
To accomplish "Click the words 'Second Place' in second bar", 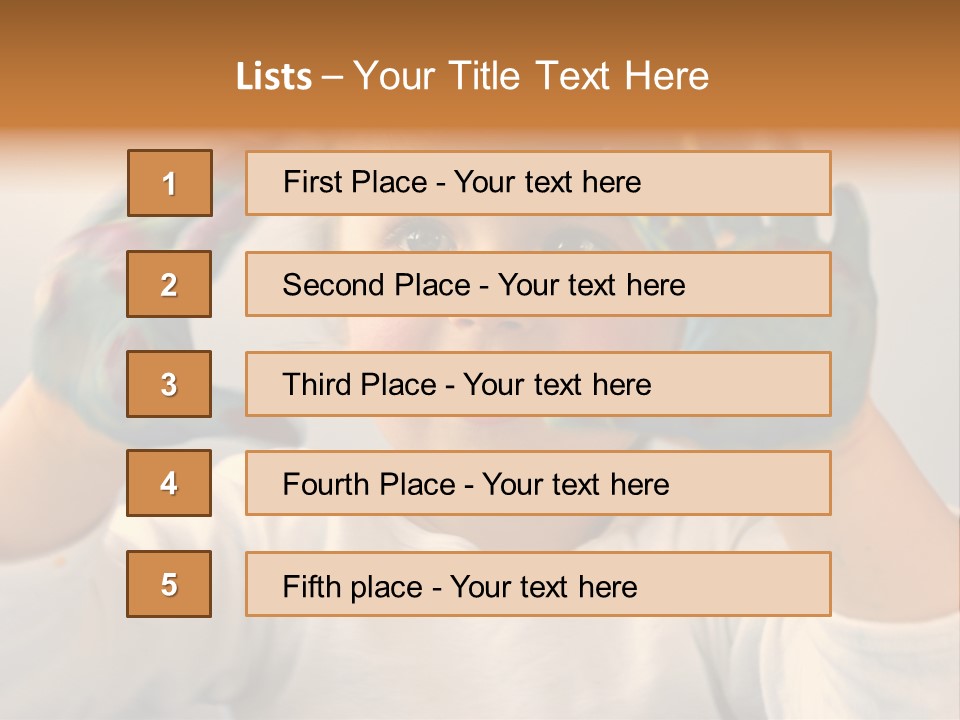I will pos(377,285).
